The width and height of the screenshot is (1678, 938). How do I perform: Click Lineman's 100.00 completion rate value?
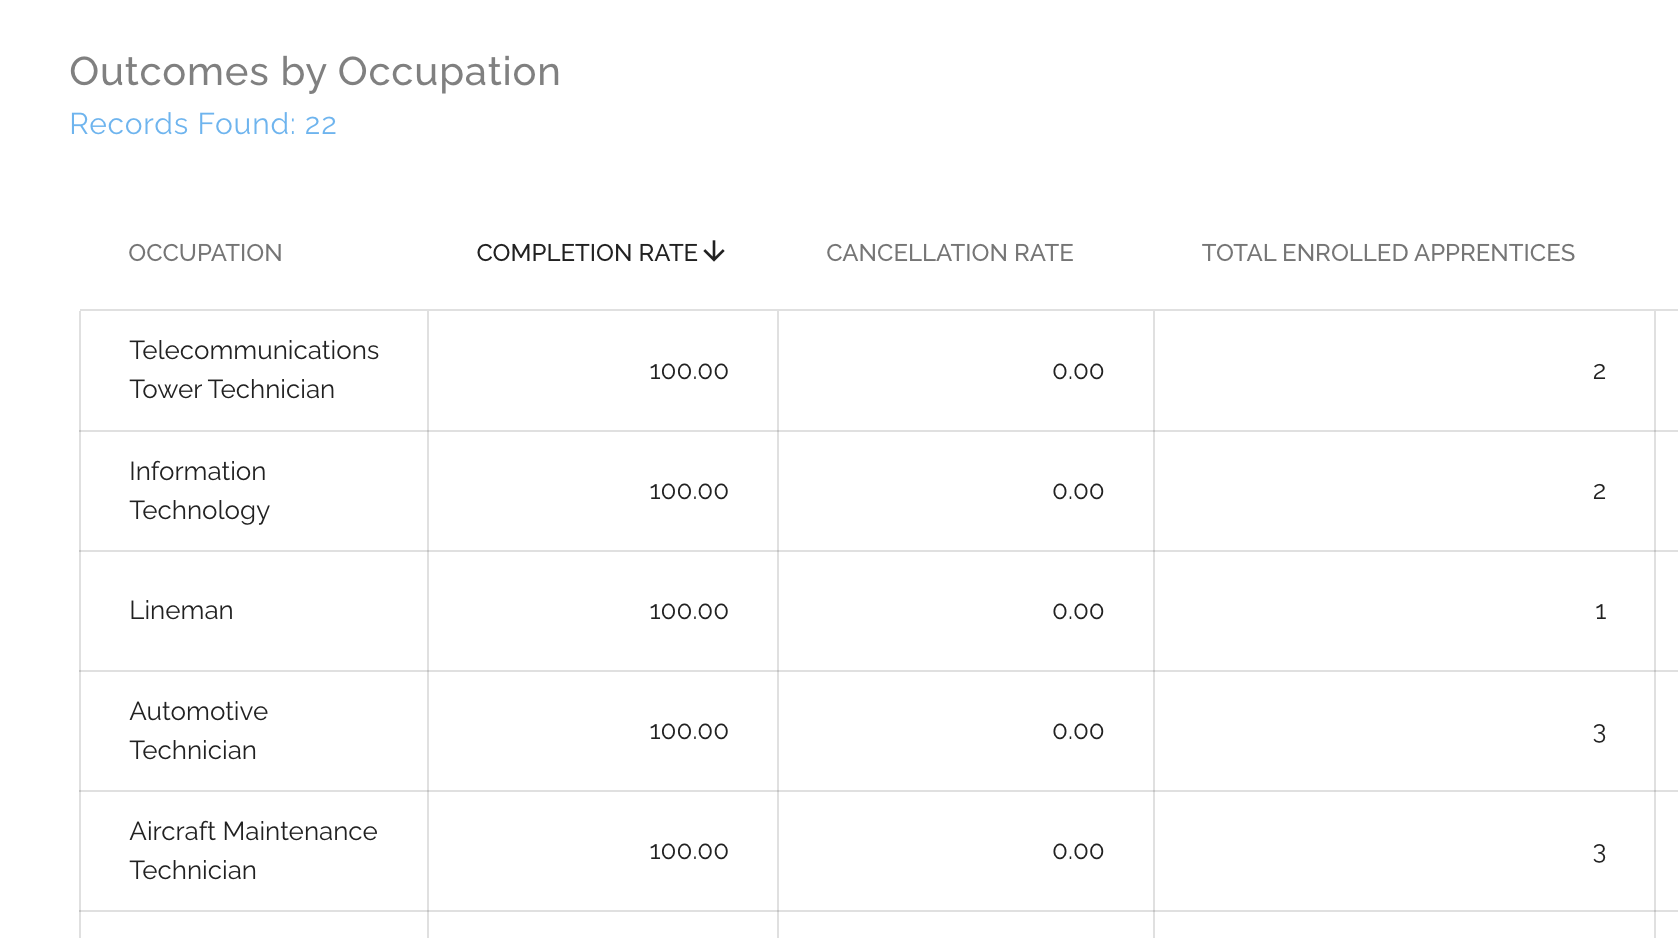[x=688, y=611]
